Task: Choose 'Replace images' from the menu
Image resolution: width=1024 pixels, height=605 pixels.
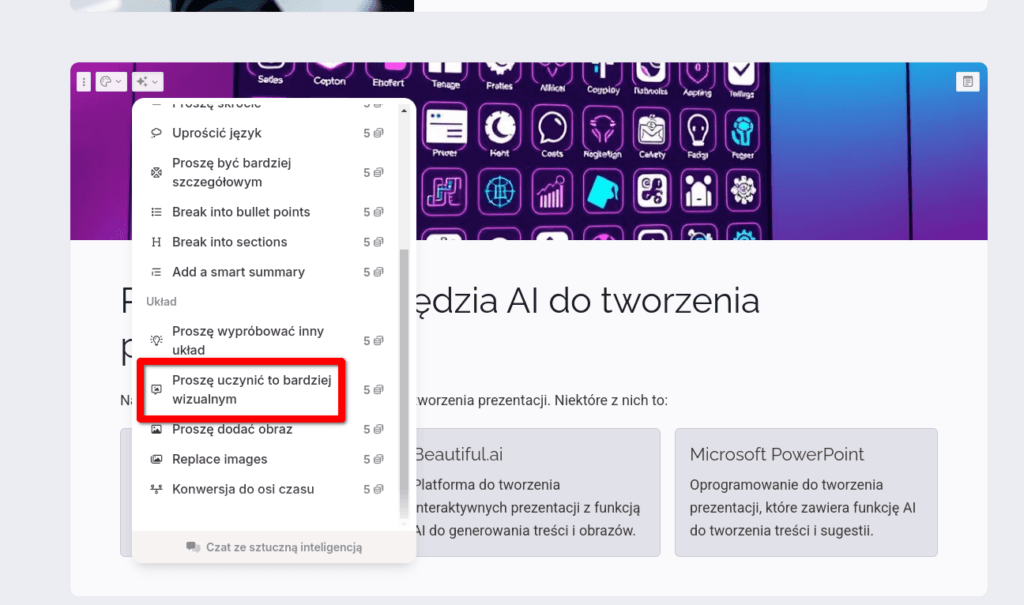Action: click(x=266, y=459)
